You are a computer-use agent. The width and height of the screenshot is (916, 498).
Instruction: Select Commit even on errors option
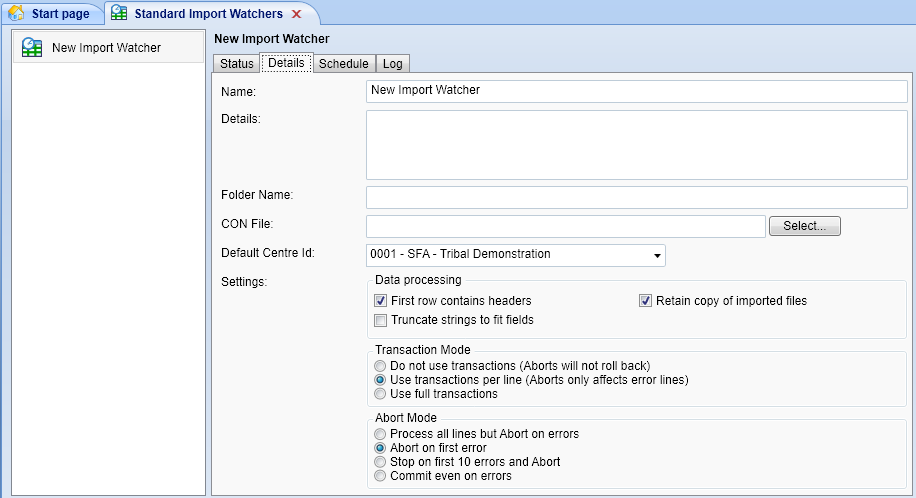(x=380, y=477)
